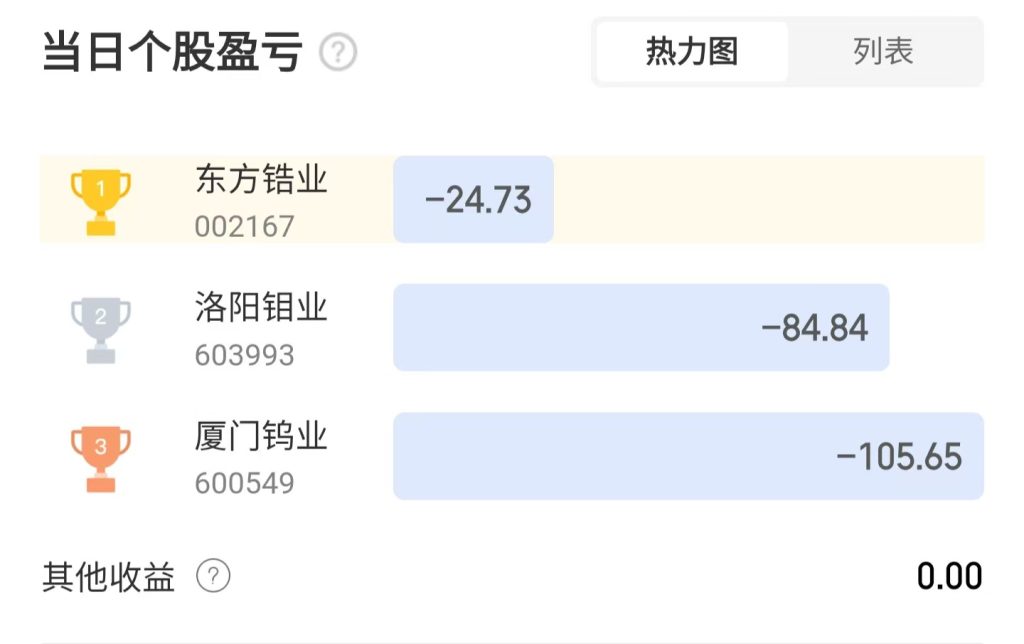Click the gold rank 1 trophy icon
1024x644 pixels.
(x=100, y=200)
